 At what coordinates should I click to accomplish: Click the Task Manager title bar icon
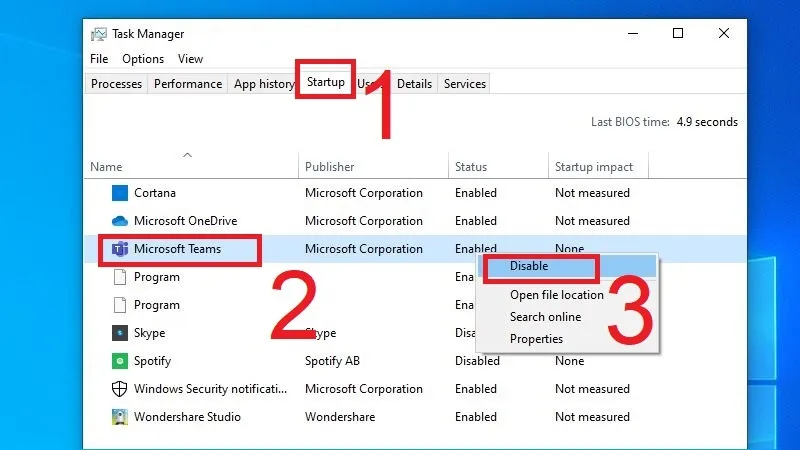click(x=99, y=34)
